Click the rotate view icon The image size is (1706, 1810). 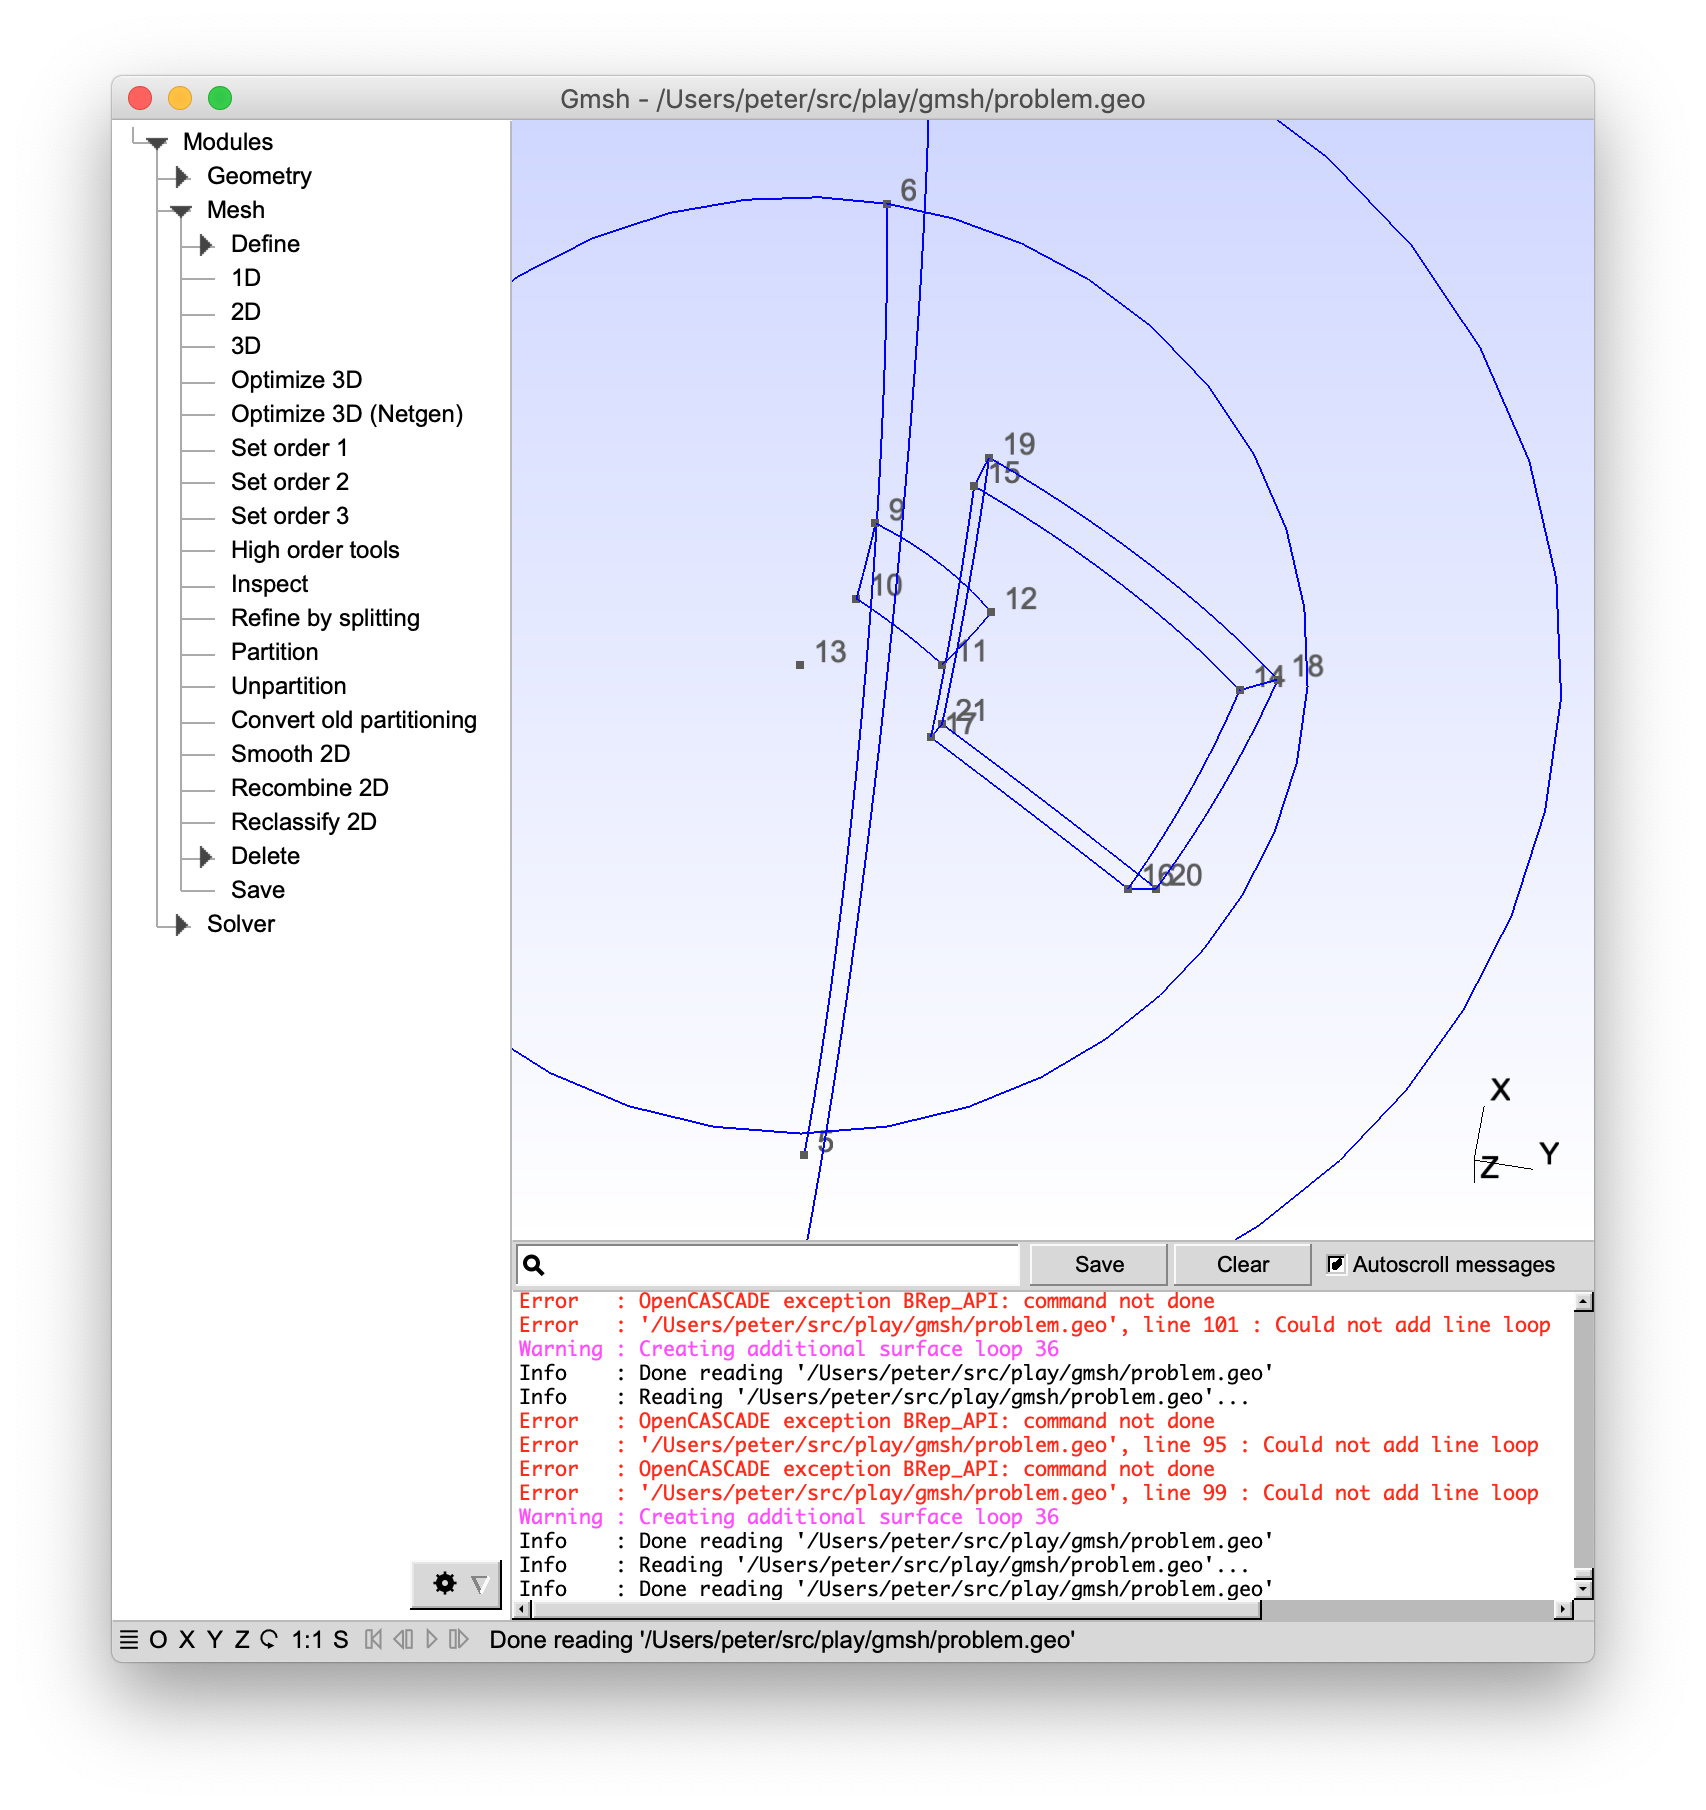pyautogui.click(x=269, y=1640)
